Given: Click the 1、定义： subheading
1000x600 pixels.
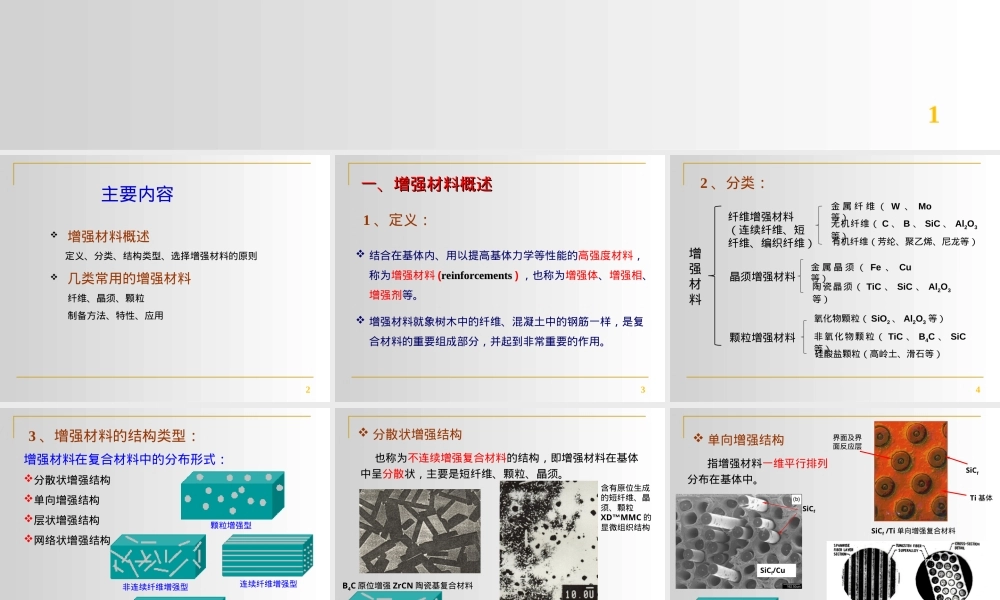Looking at the screenshot, I should (396, 220).
